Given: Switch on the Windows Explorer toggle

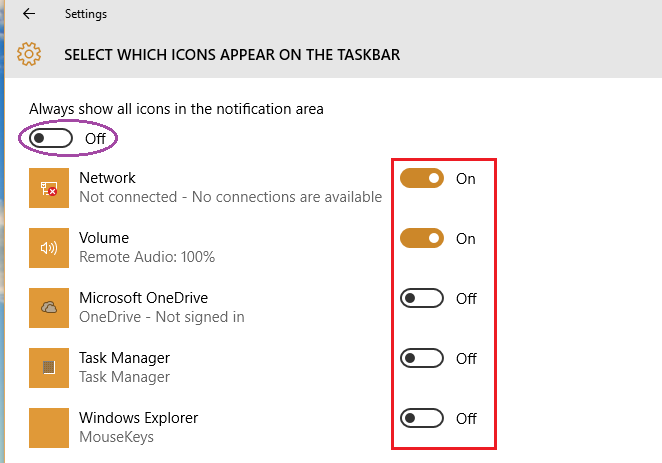Looking at the screenshot, I should click(x=422, y=418).
